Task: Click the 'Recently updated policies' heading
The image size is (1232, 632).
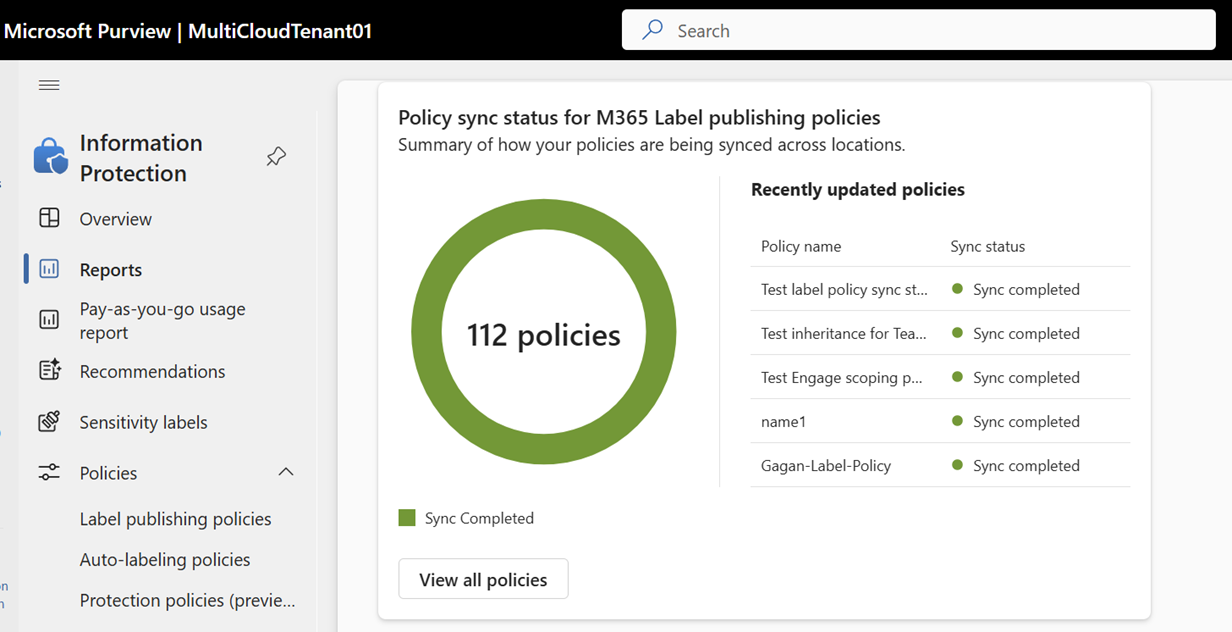Action: coord(858,189)
